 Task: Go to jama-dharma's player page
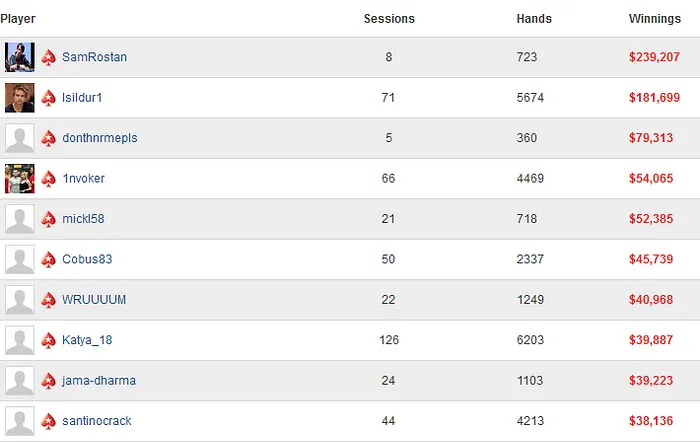(98, 381)
